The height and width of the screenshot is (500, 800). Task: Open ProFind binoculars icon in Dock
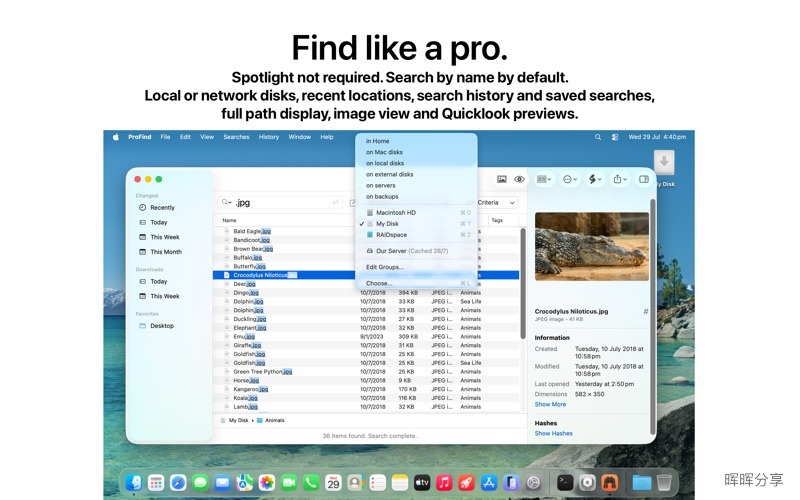[x=610, y=482]
